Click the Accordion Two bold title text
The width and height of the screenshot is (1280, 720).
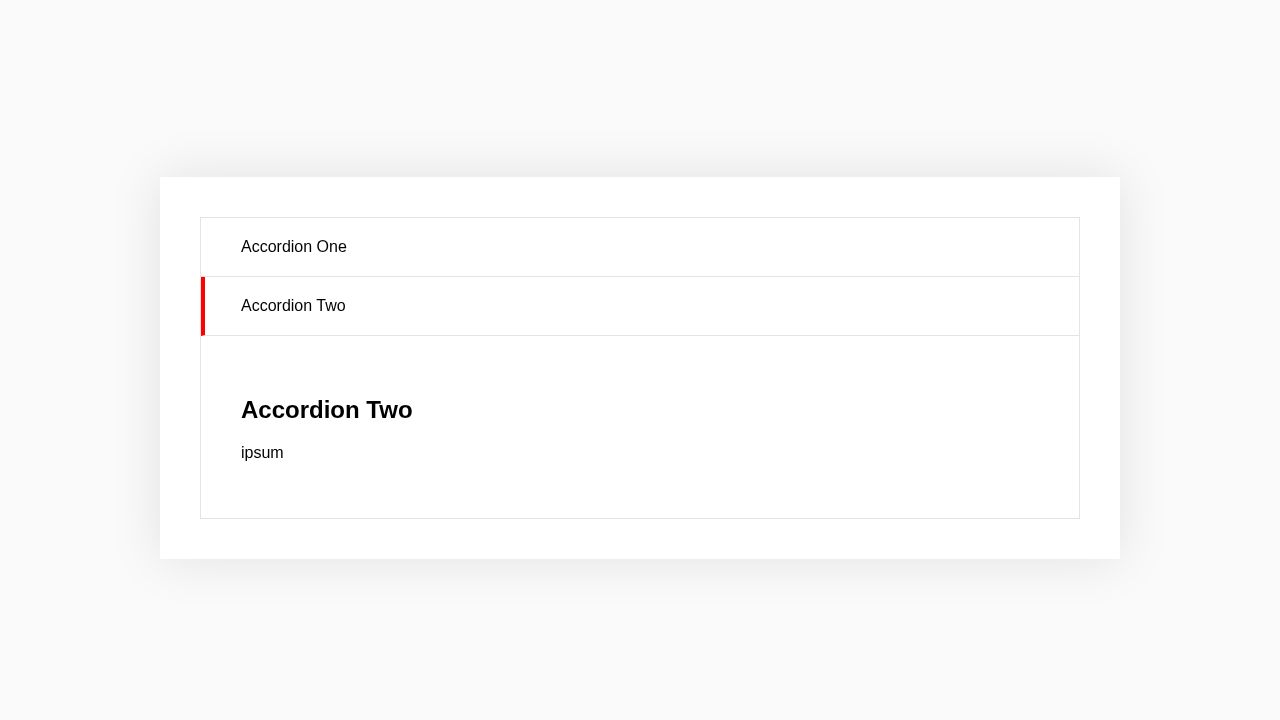click(326, 410)
